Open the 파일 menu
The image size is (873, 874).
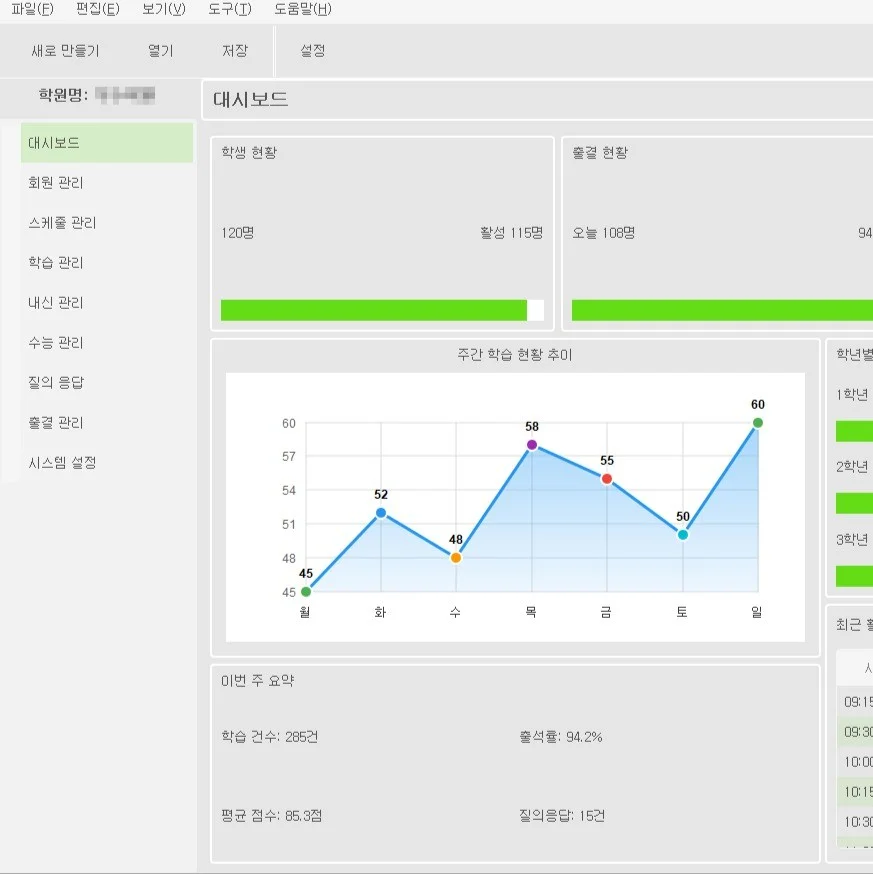pos(30,9)
